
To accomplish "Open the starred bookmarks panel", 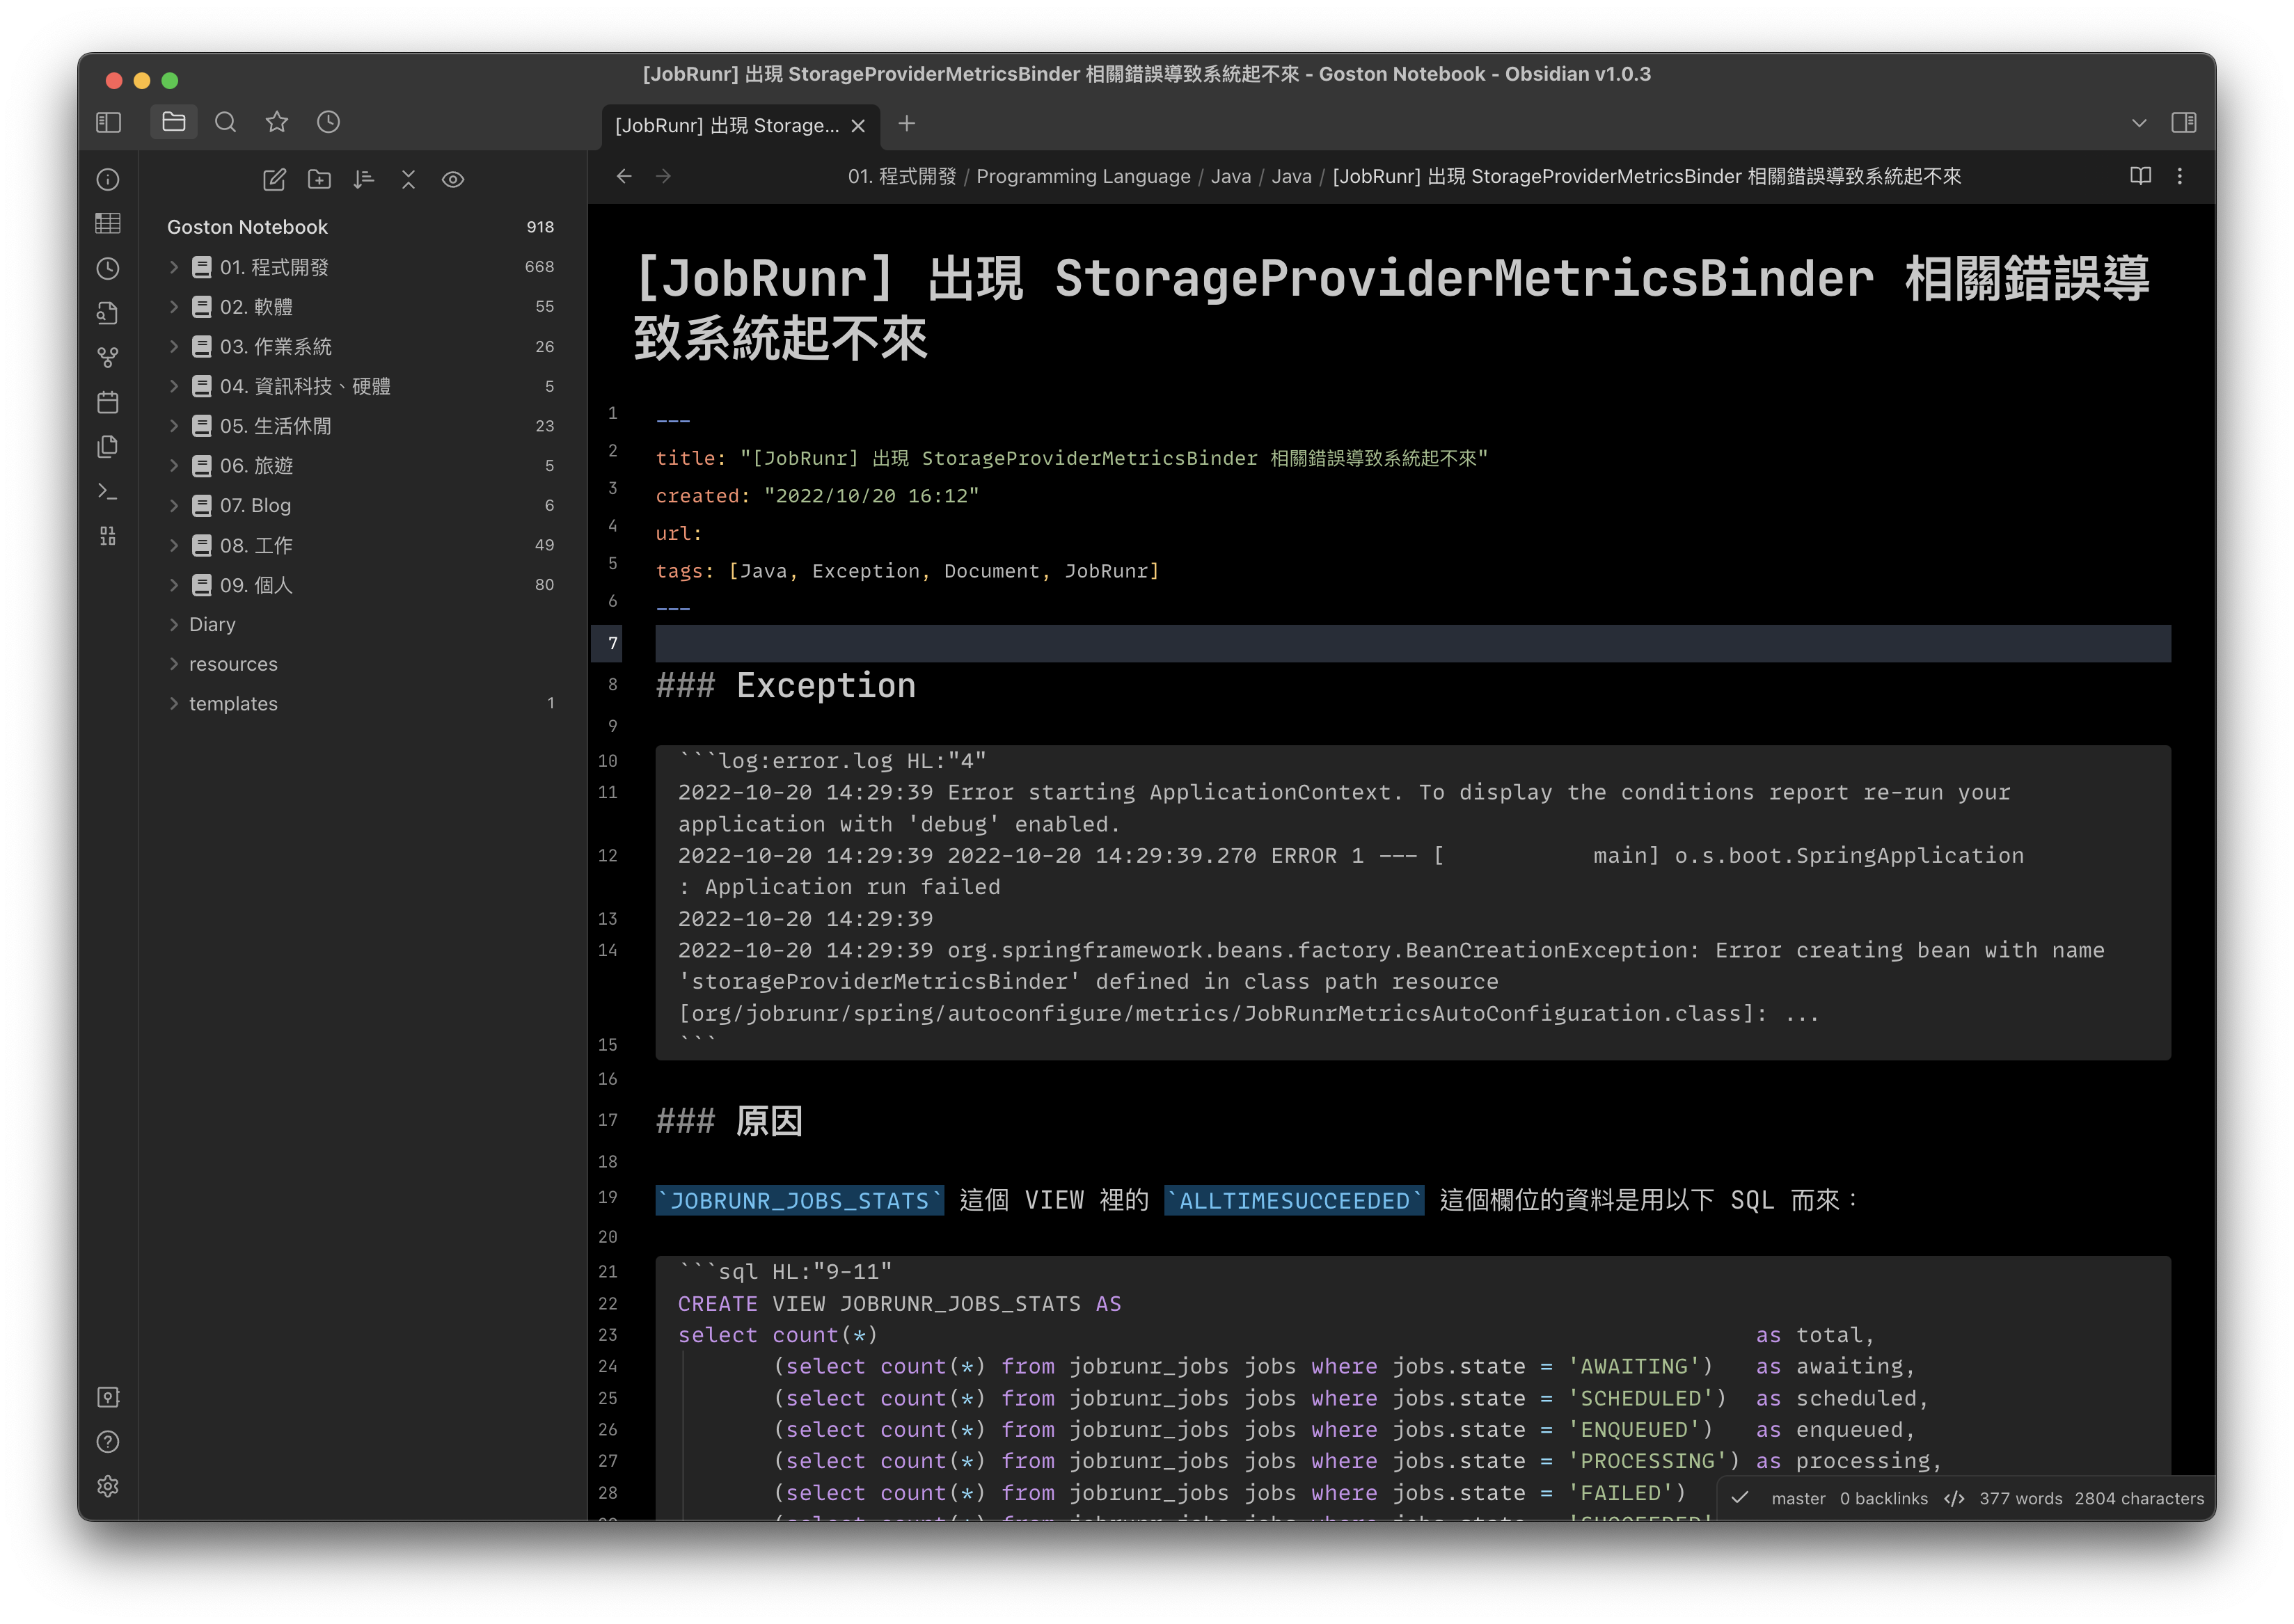I will [277, 122].
